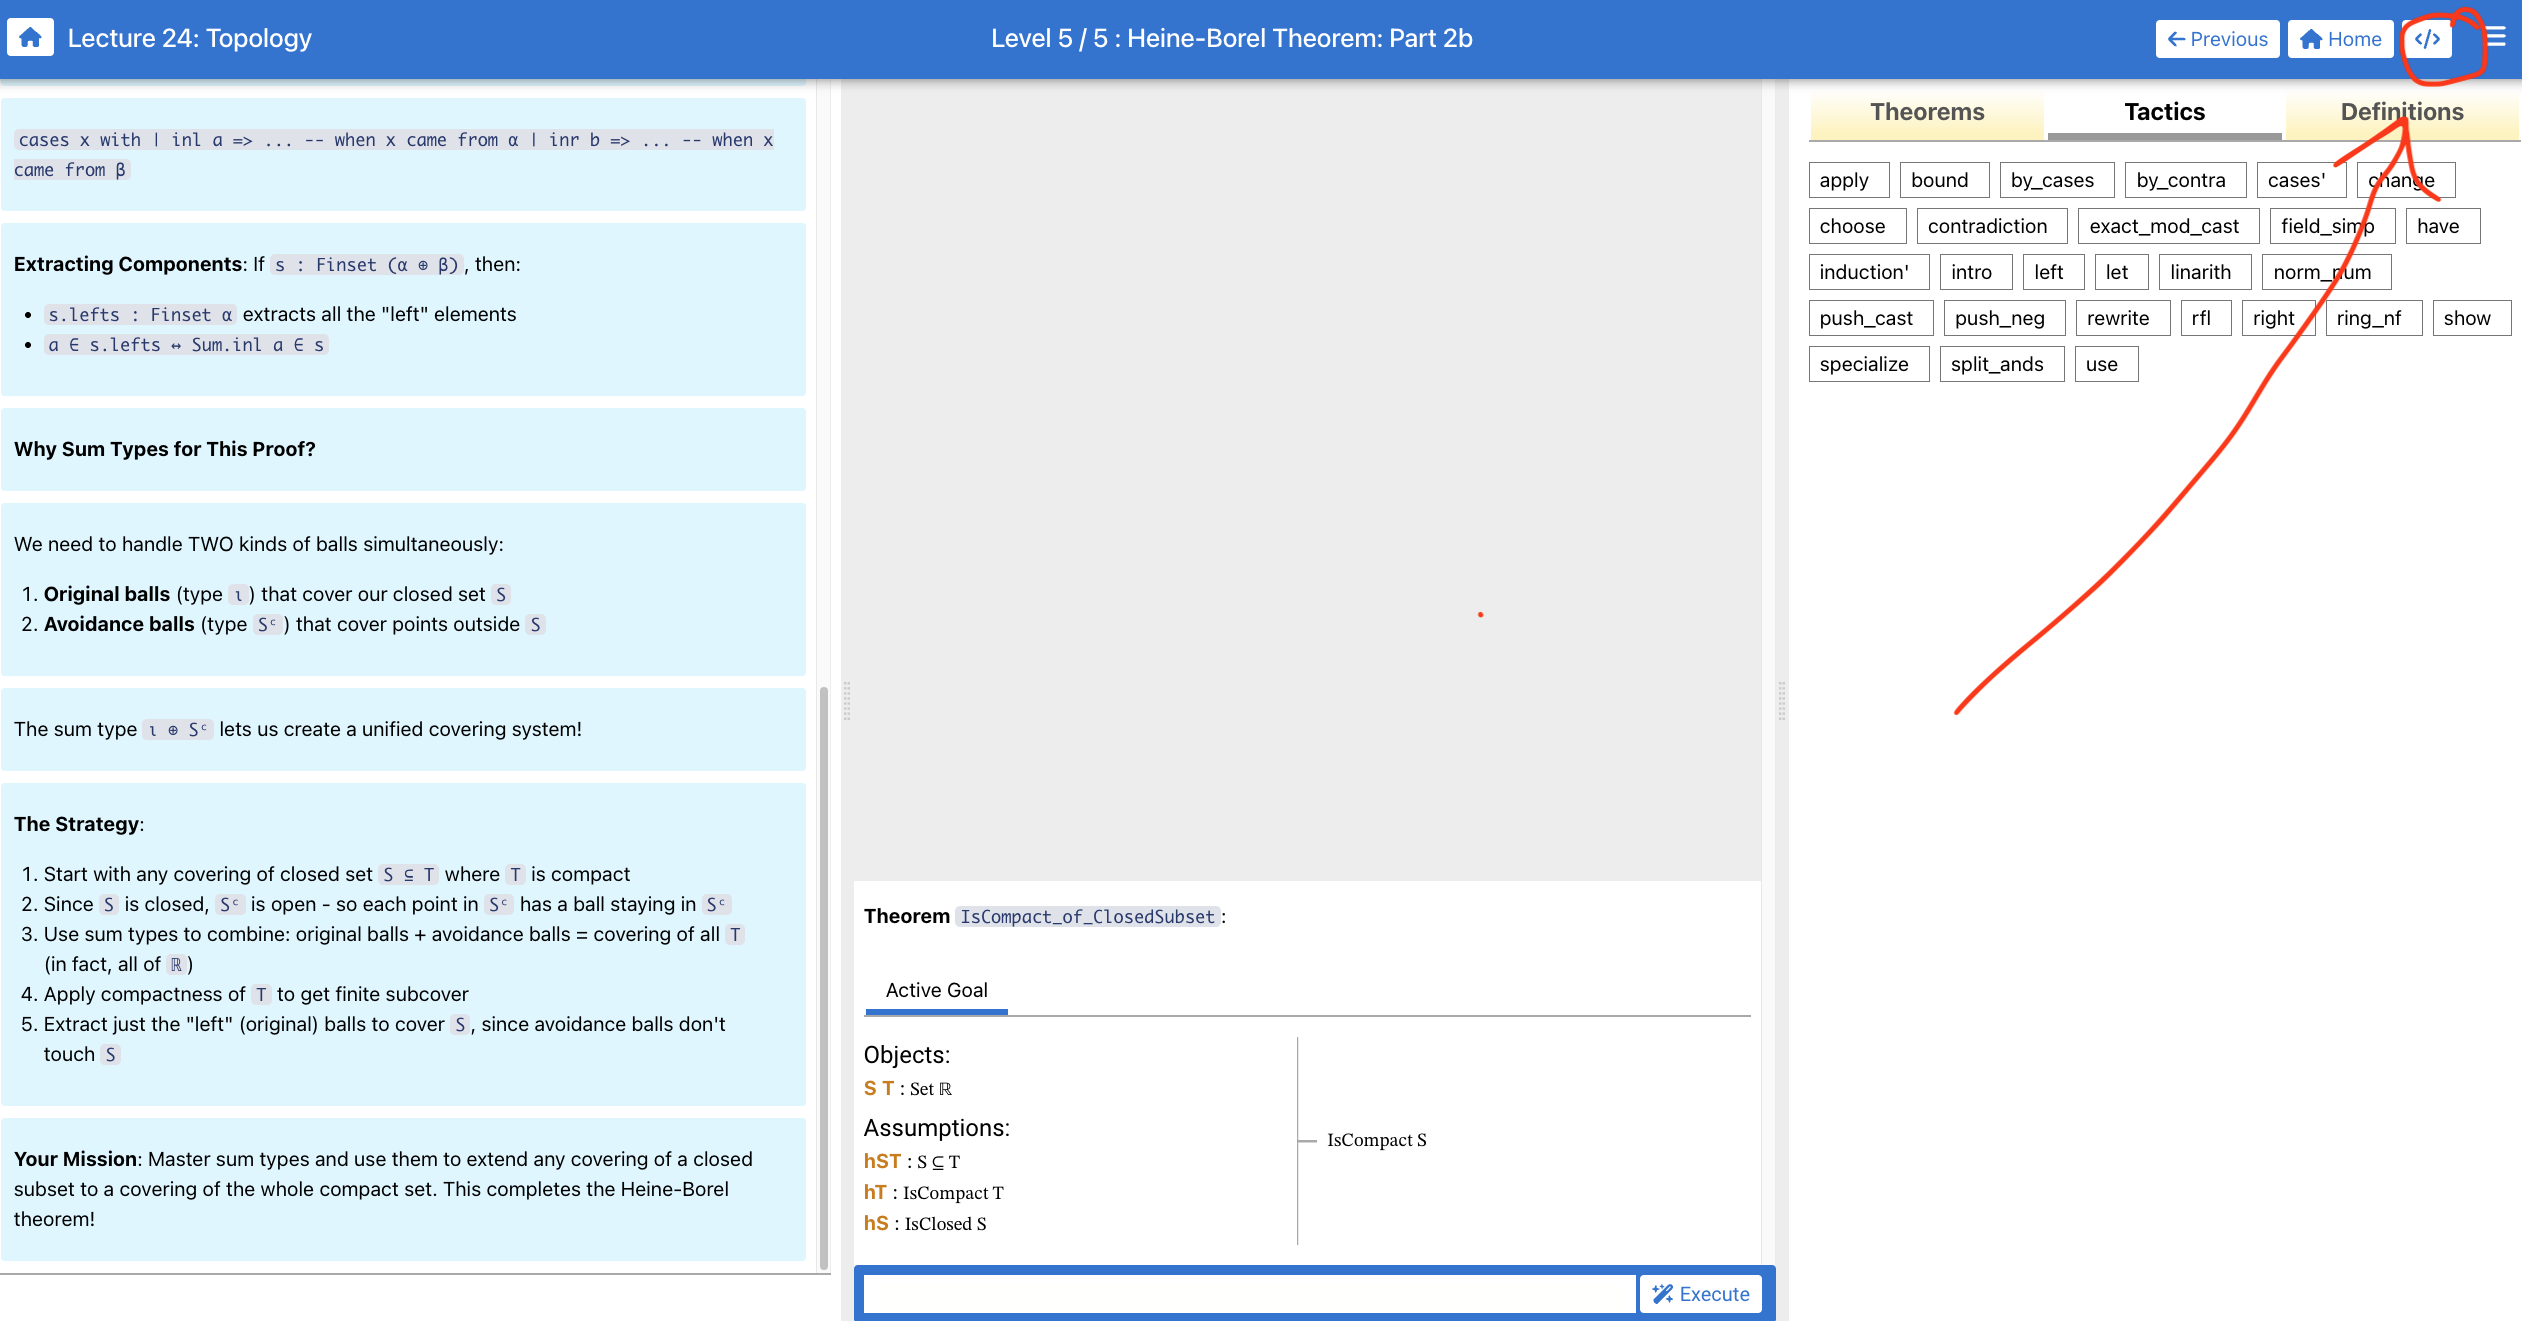Open the hamburger menu icon

pos(2496,38)
